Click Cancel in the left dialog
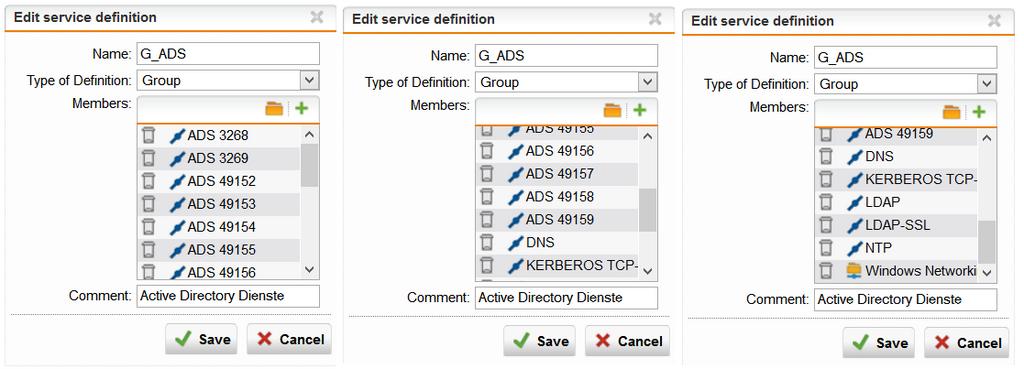 (289, 339)
